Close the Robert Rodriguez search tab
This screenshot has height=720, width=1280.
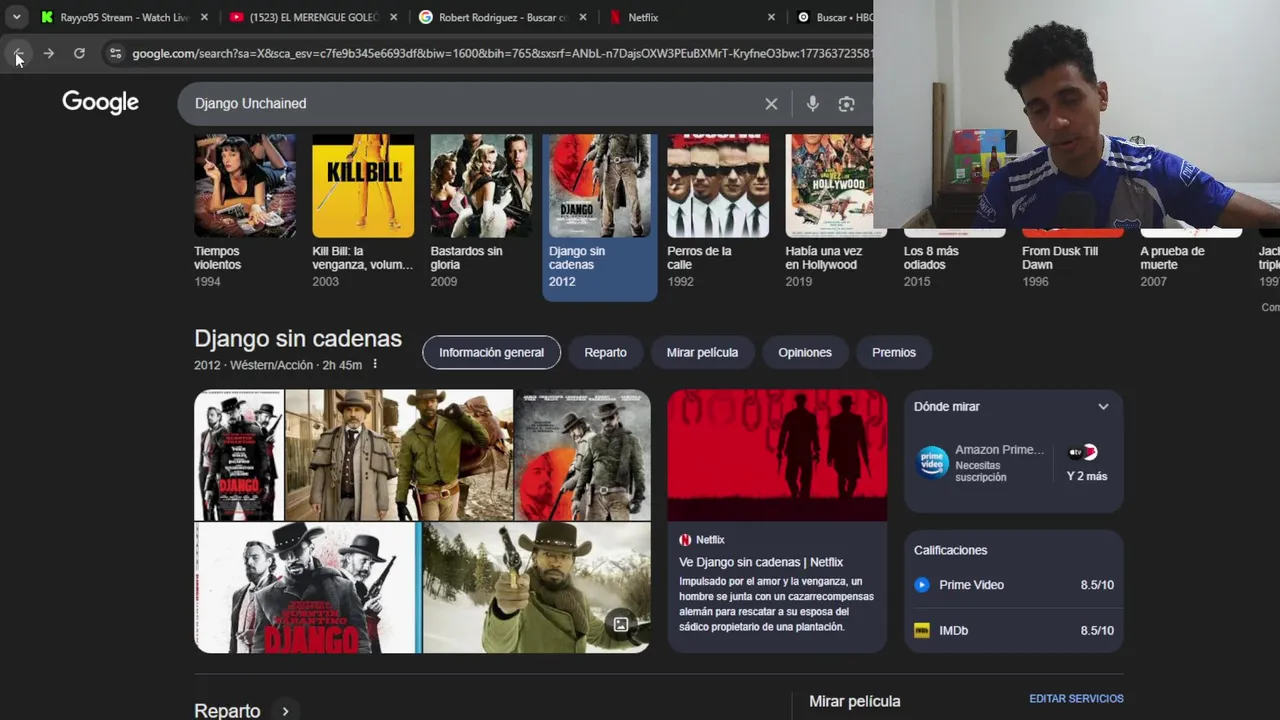pos(582,17)
